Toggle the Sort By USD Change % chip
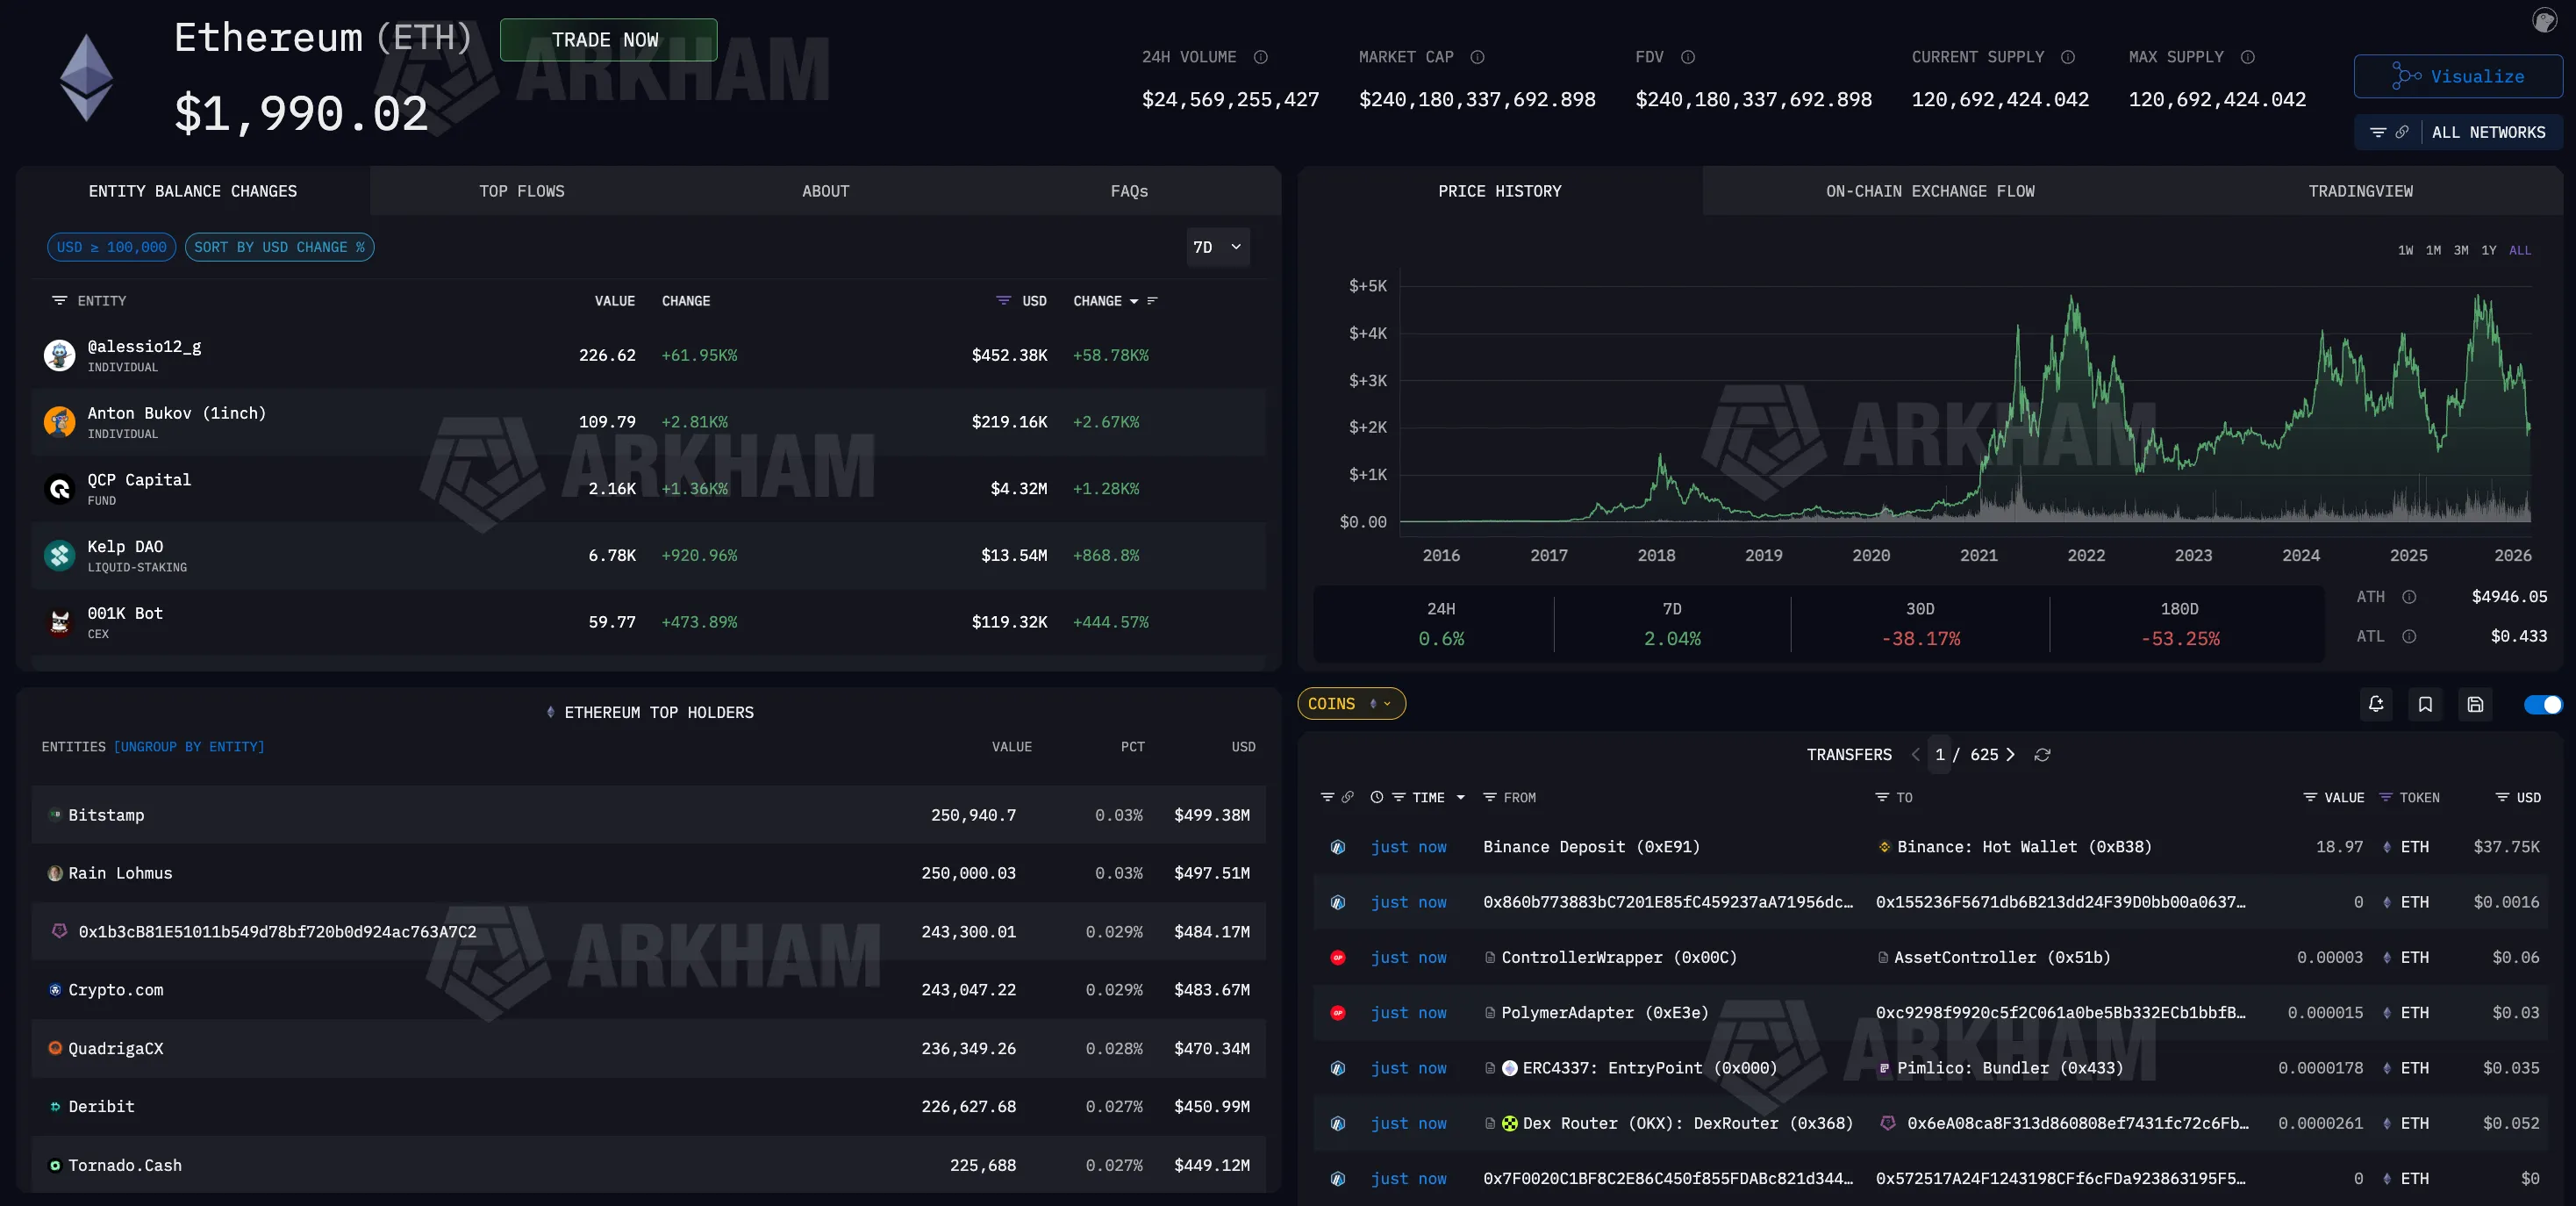 coord(279,247)
